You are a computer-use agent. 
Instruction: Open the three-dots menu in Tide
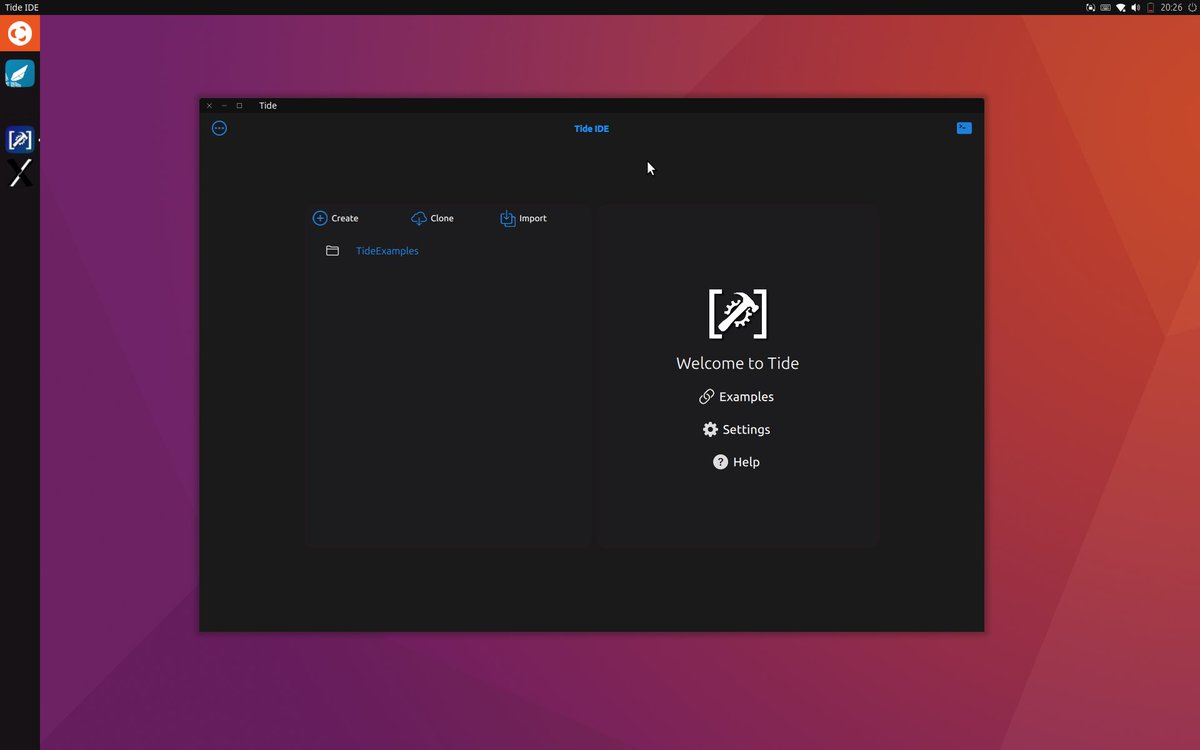click(x=219, y=128)
